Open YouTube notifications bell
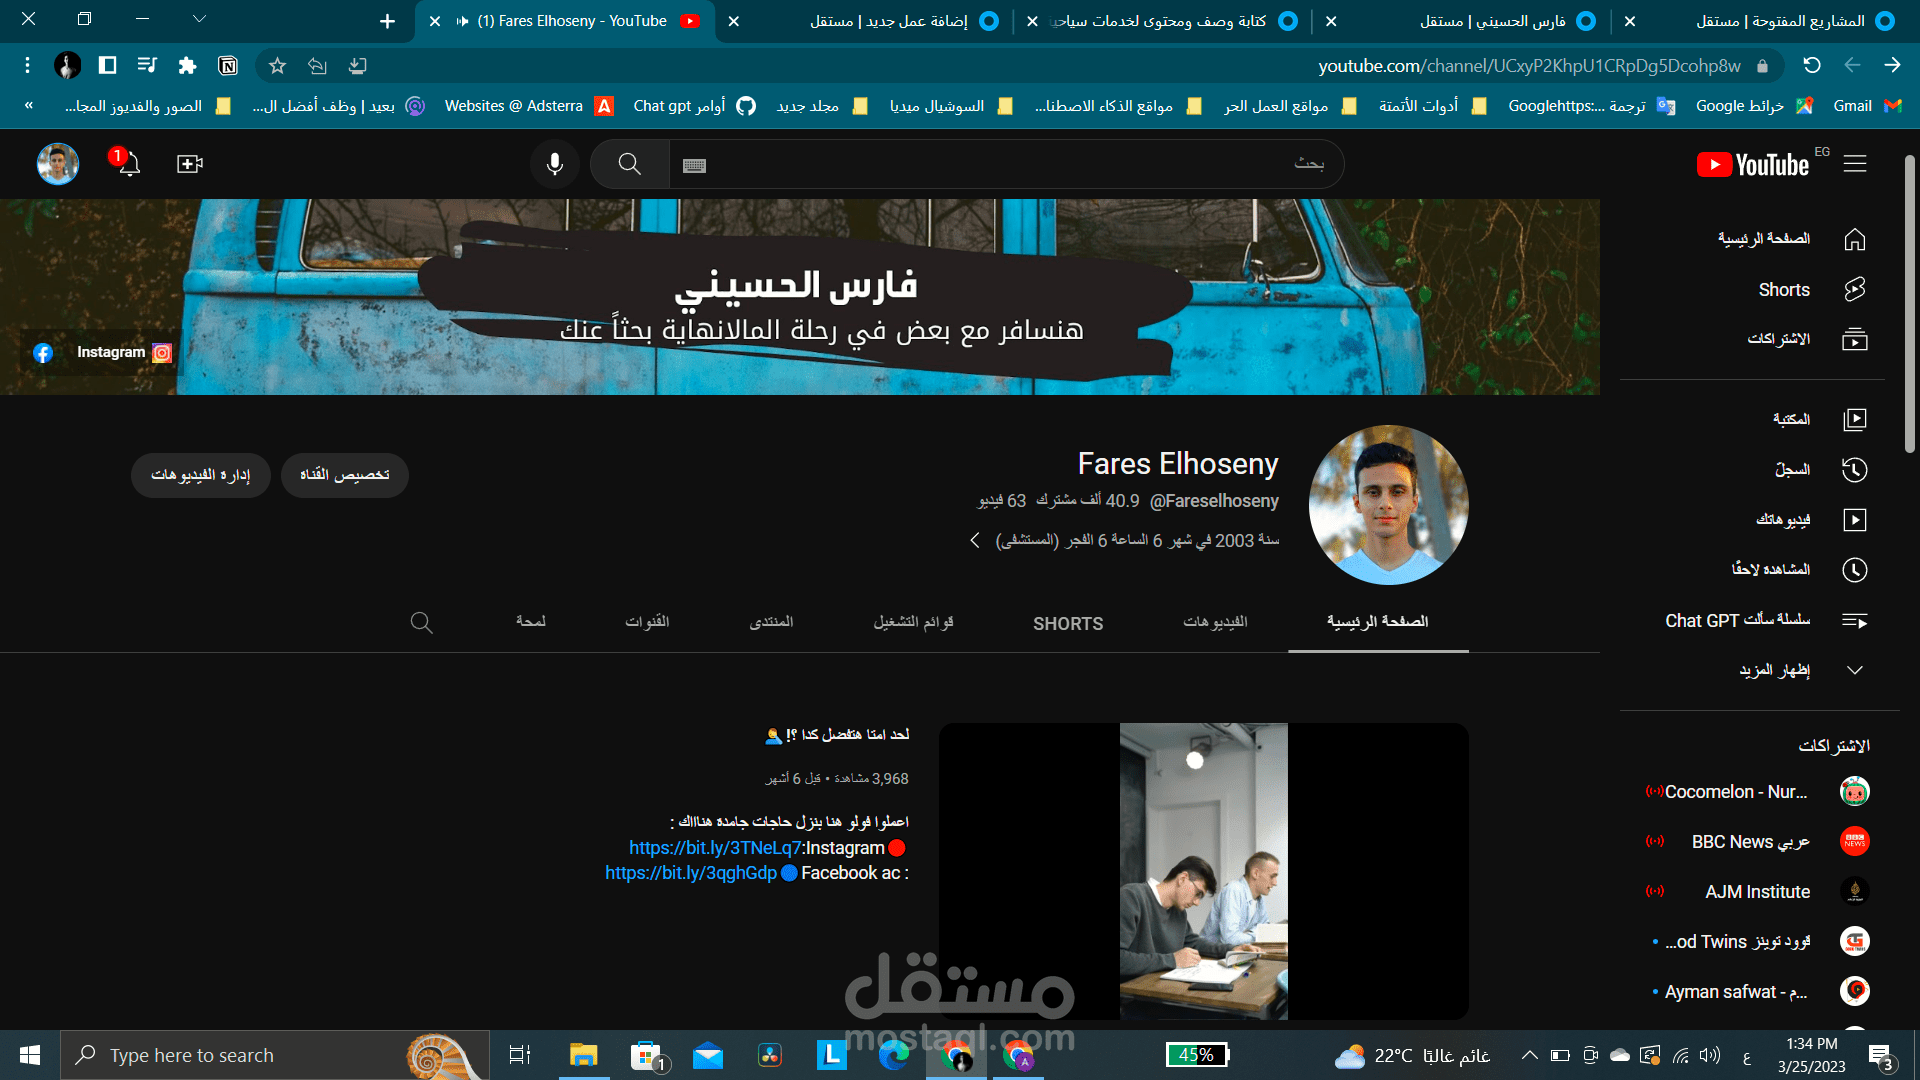The height and width of the screenshot is (1080, 1920). (x=129, y=164)
